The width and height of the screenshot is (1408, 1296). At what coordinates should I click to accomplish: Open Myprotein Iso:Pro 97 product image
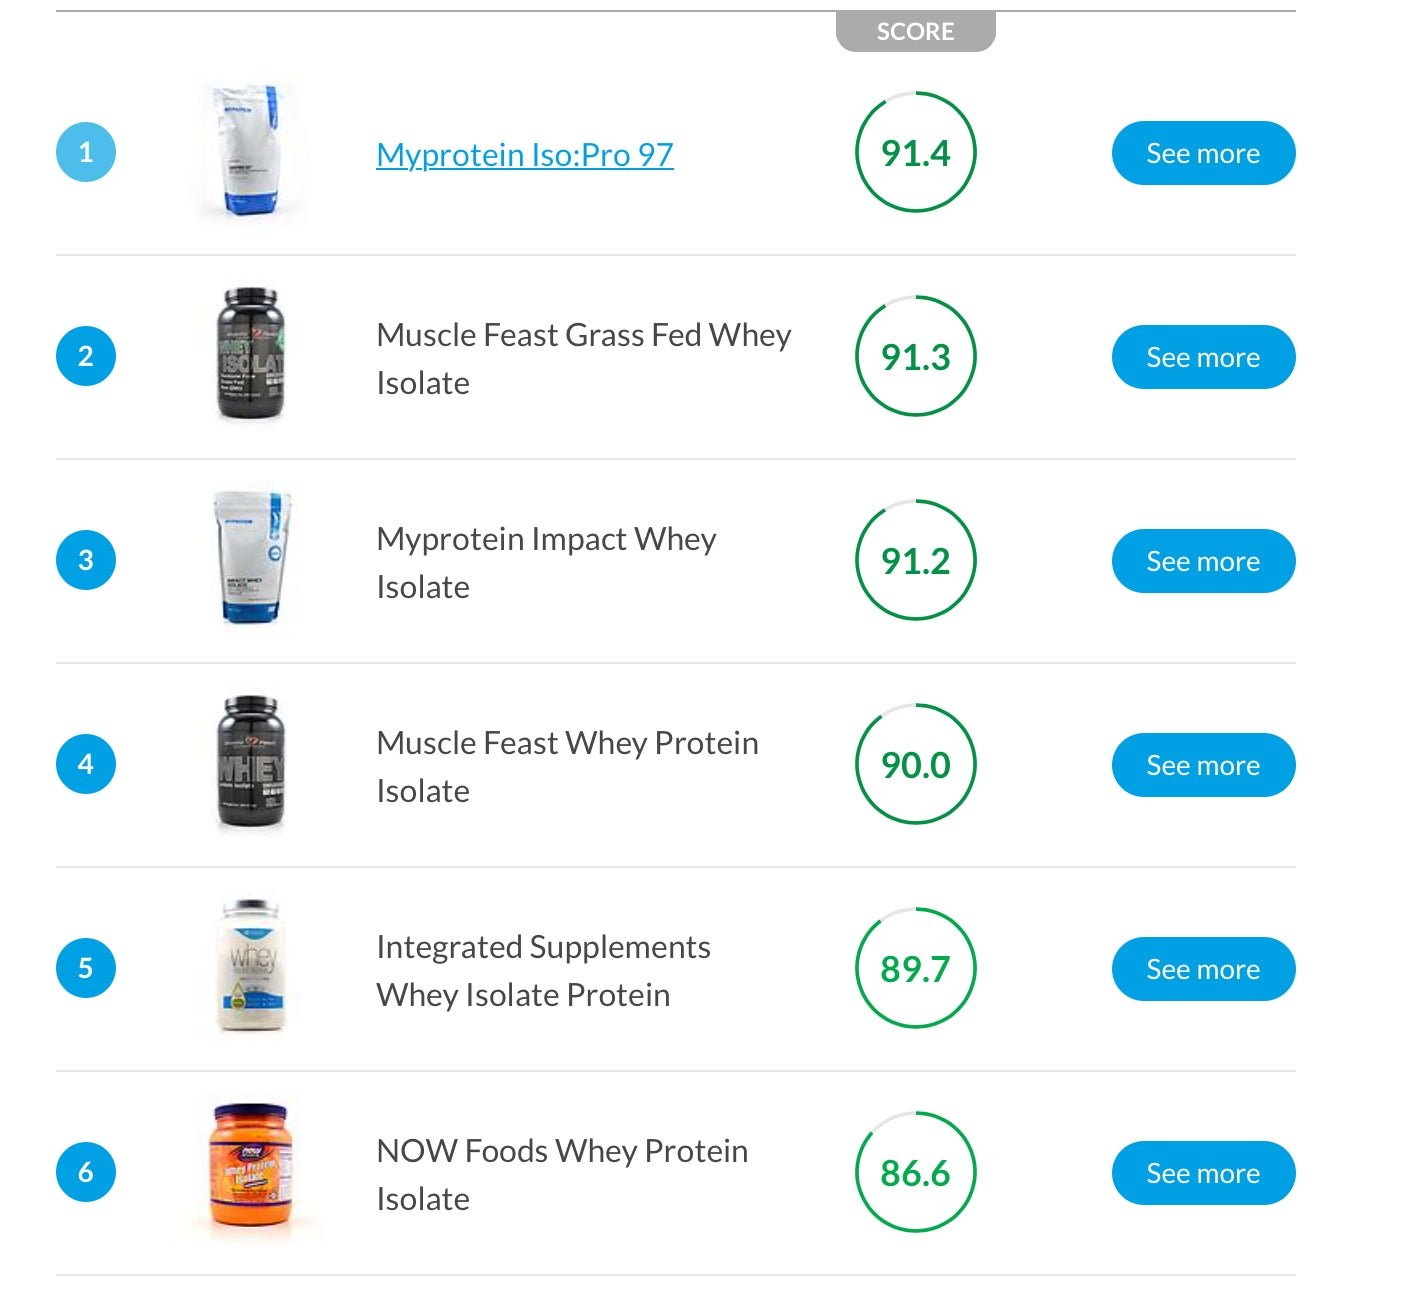point(250,152)
